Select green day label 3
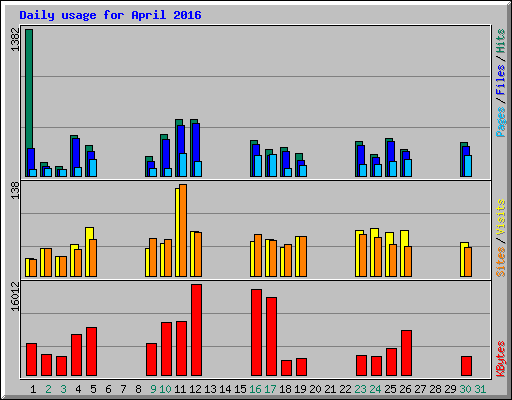 63,389
